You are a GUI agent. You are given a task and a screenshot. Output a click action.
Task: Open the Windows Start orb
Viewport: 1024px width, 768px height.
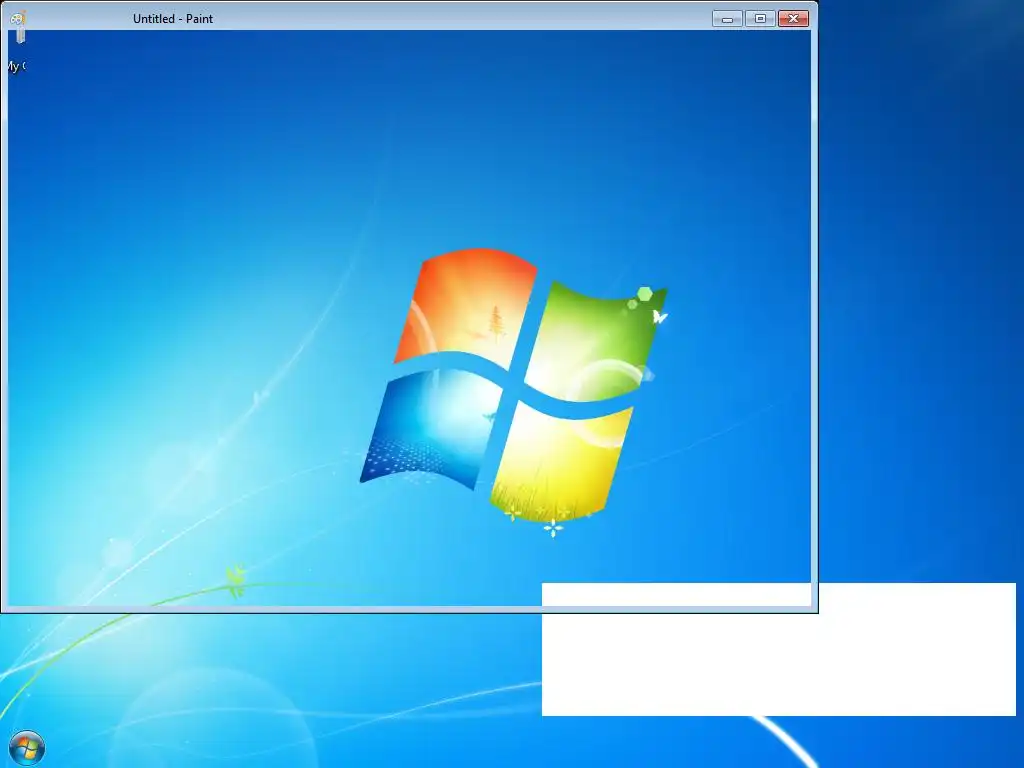point(27,748)
